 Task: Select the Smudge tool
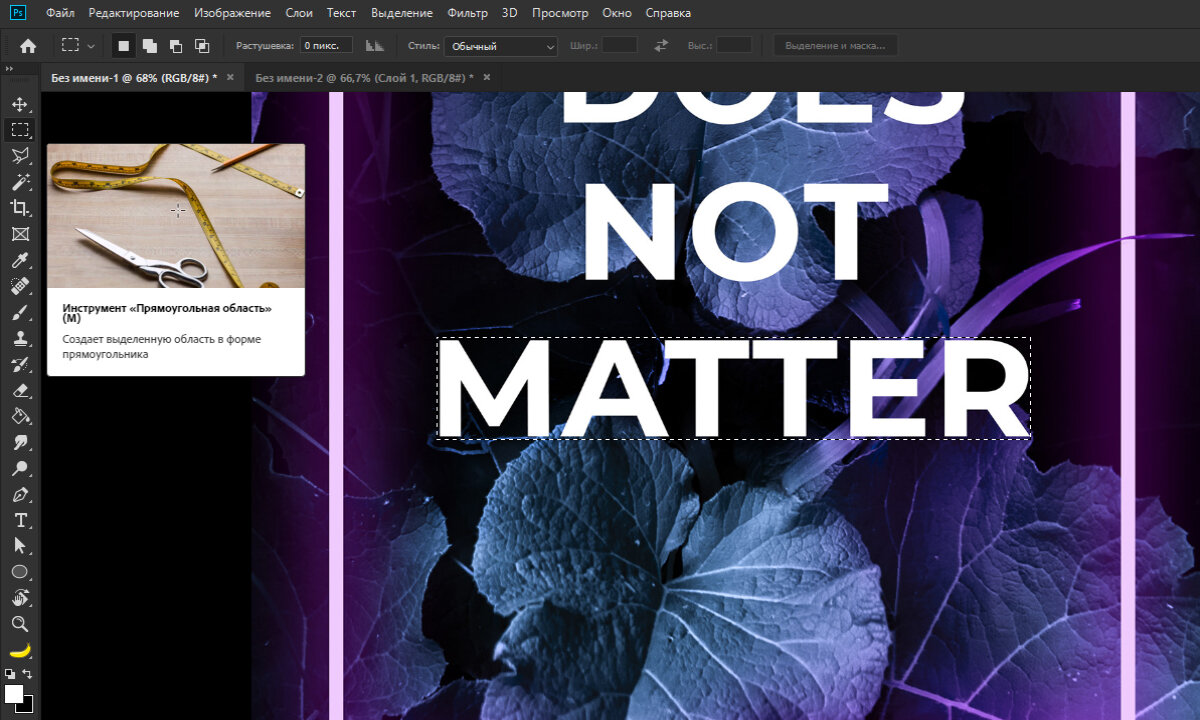point(19,442)
